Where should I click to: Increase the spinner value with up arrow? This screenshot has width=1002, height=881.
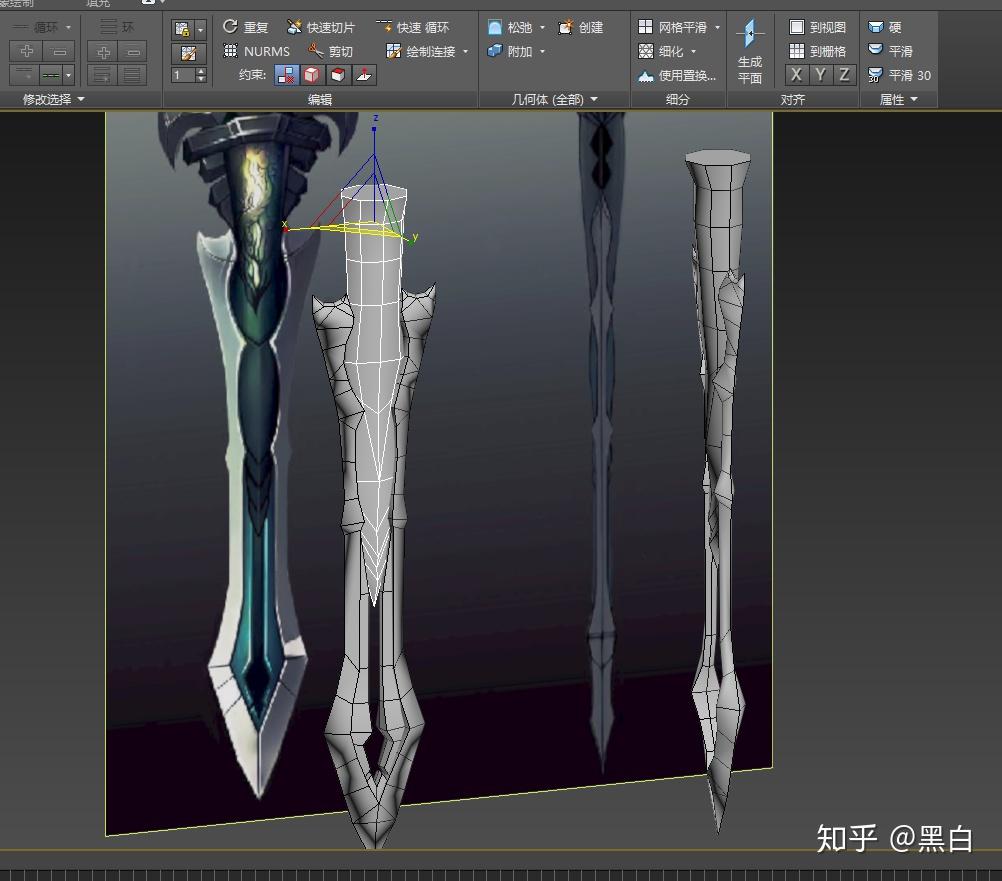click(x=201, y=71)
